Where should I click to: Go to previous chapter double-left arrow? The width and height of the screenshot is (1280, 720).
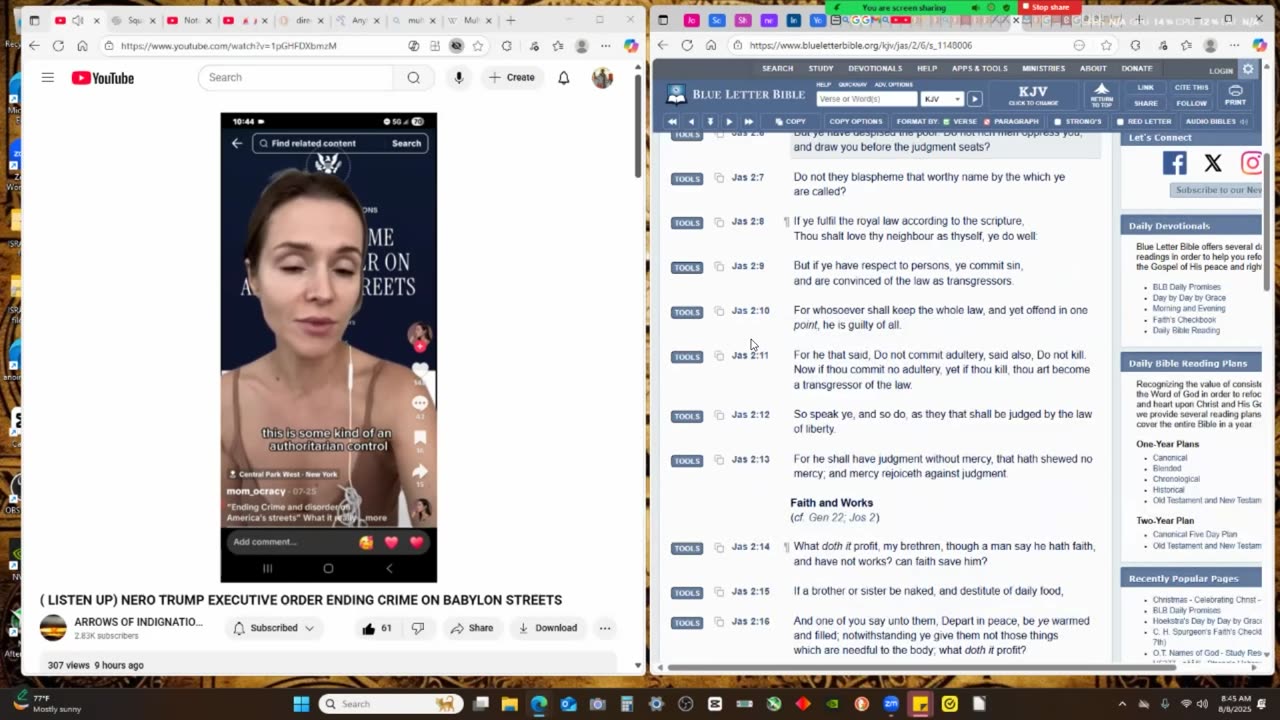(x=672, y=121)
